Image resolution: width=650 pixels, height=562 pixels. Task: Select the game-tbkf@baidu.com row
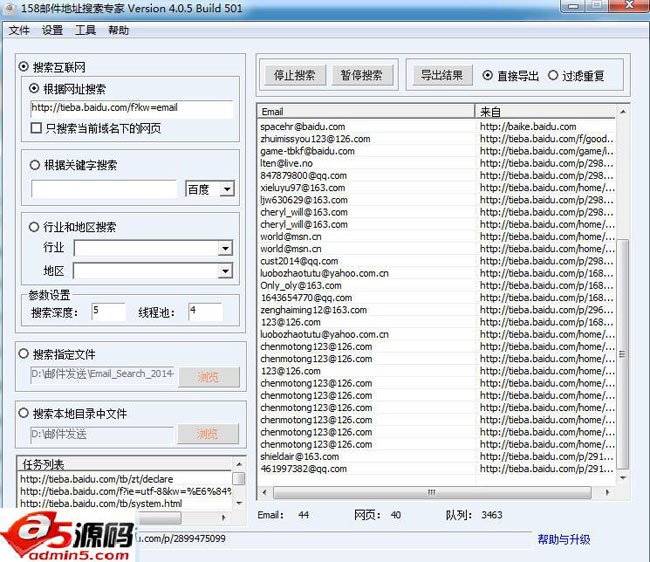click(436, 151)
